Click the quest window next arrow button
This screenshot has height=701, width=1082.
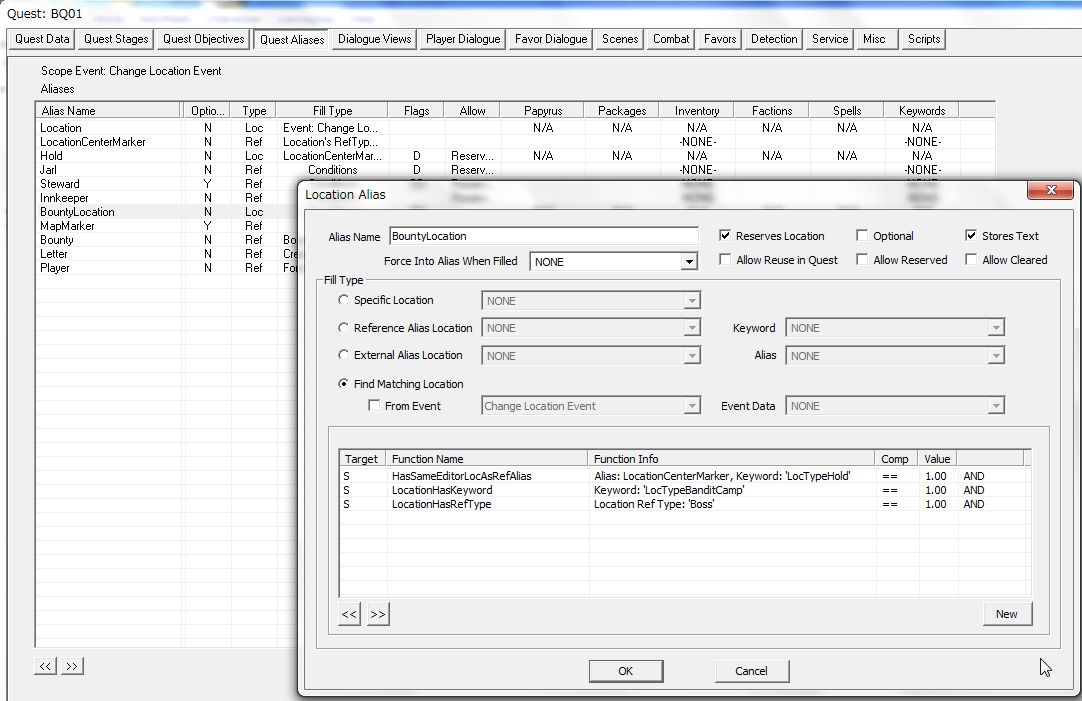[72, 666]
